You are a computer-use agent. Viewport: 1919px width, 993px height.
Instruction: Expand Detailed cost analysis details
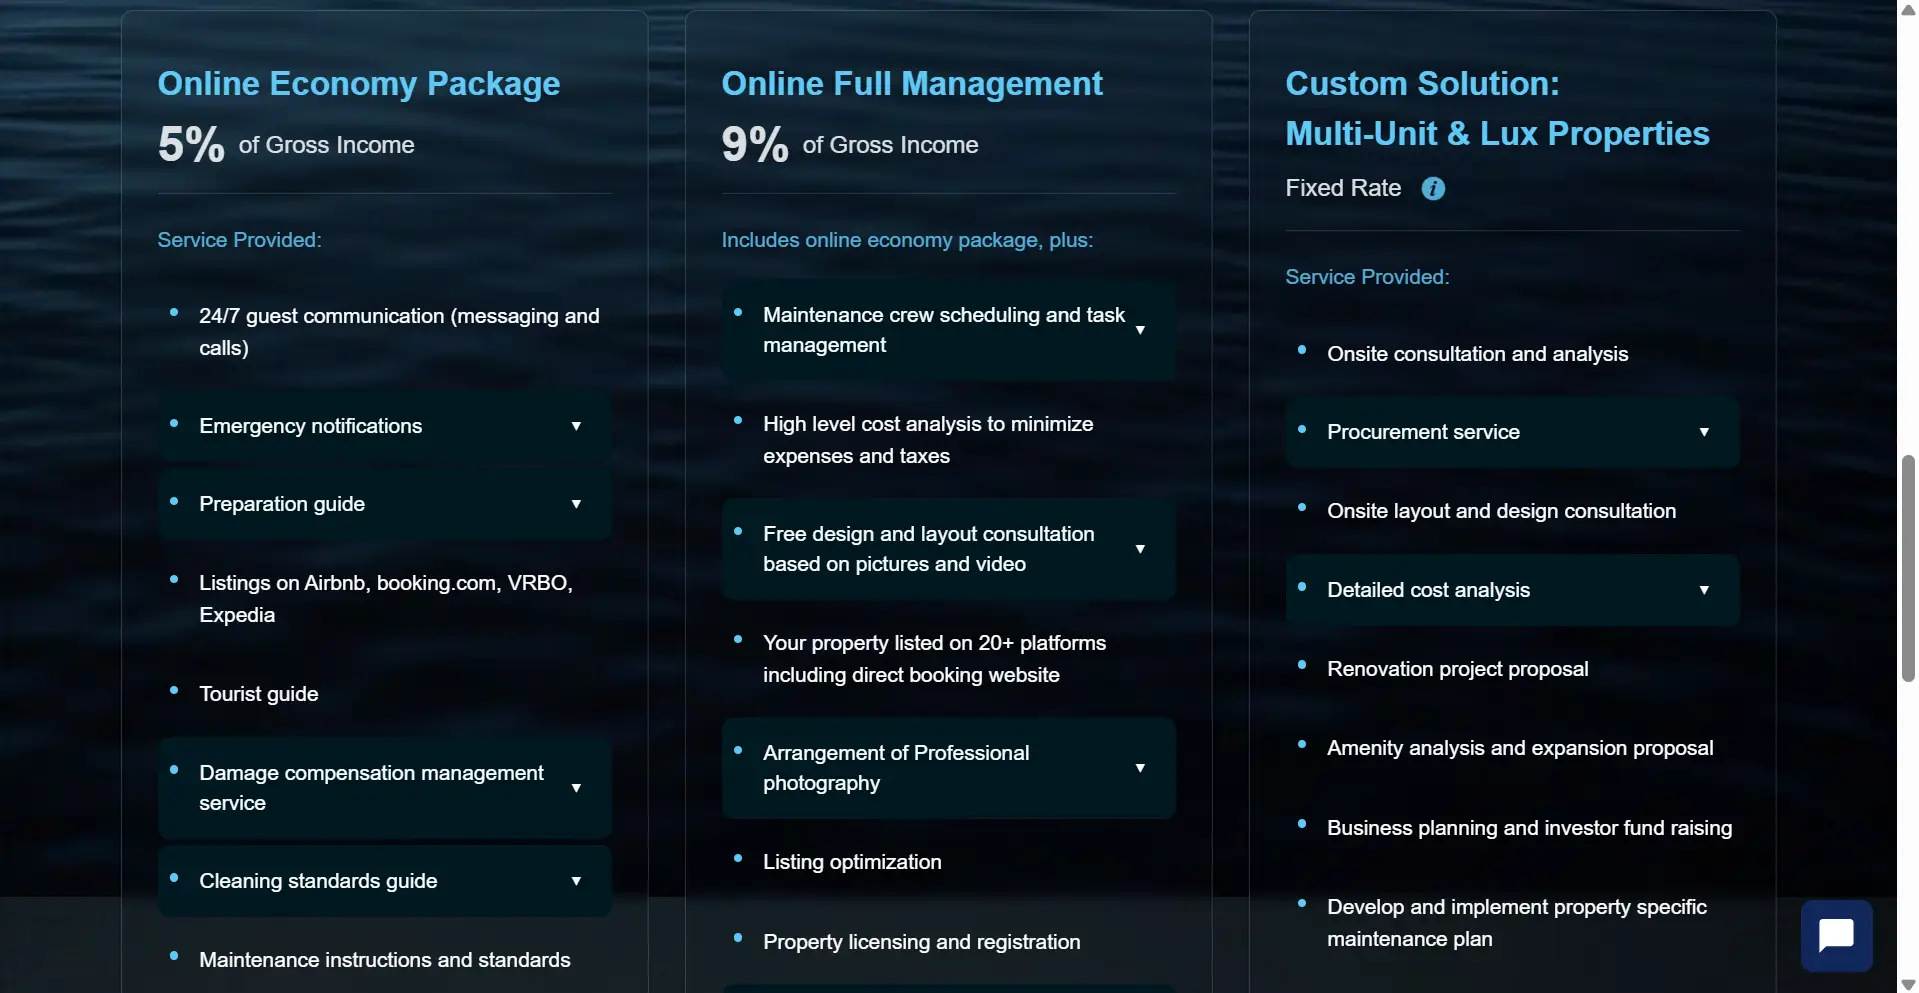(1705, 590)
